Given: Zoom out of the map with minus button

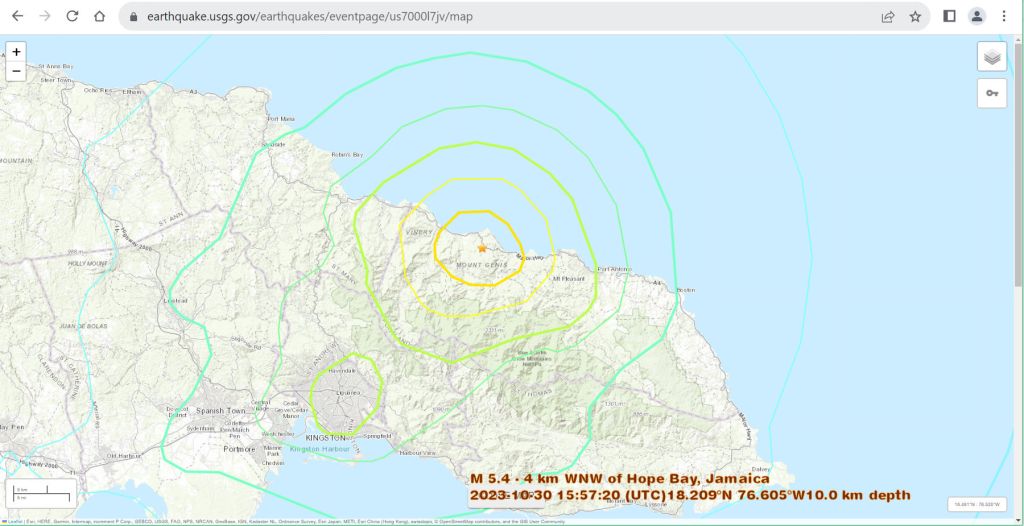Looking at the screenshot, I should 16,71.
